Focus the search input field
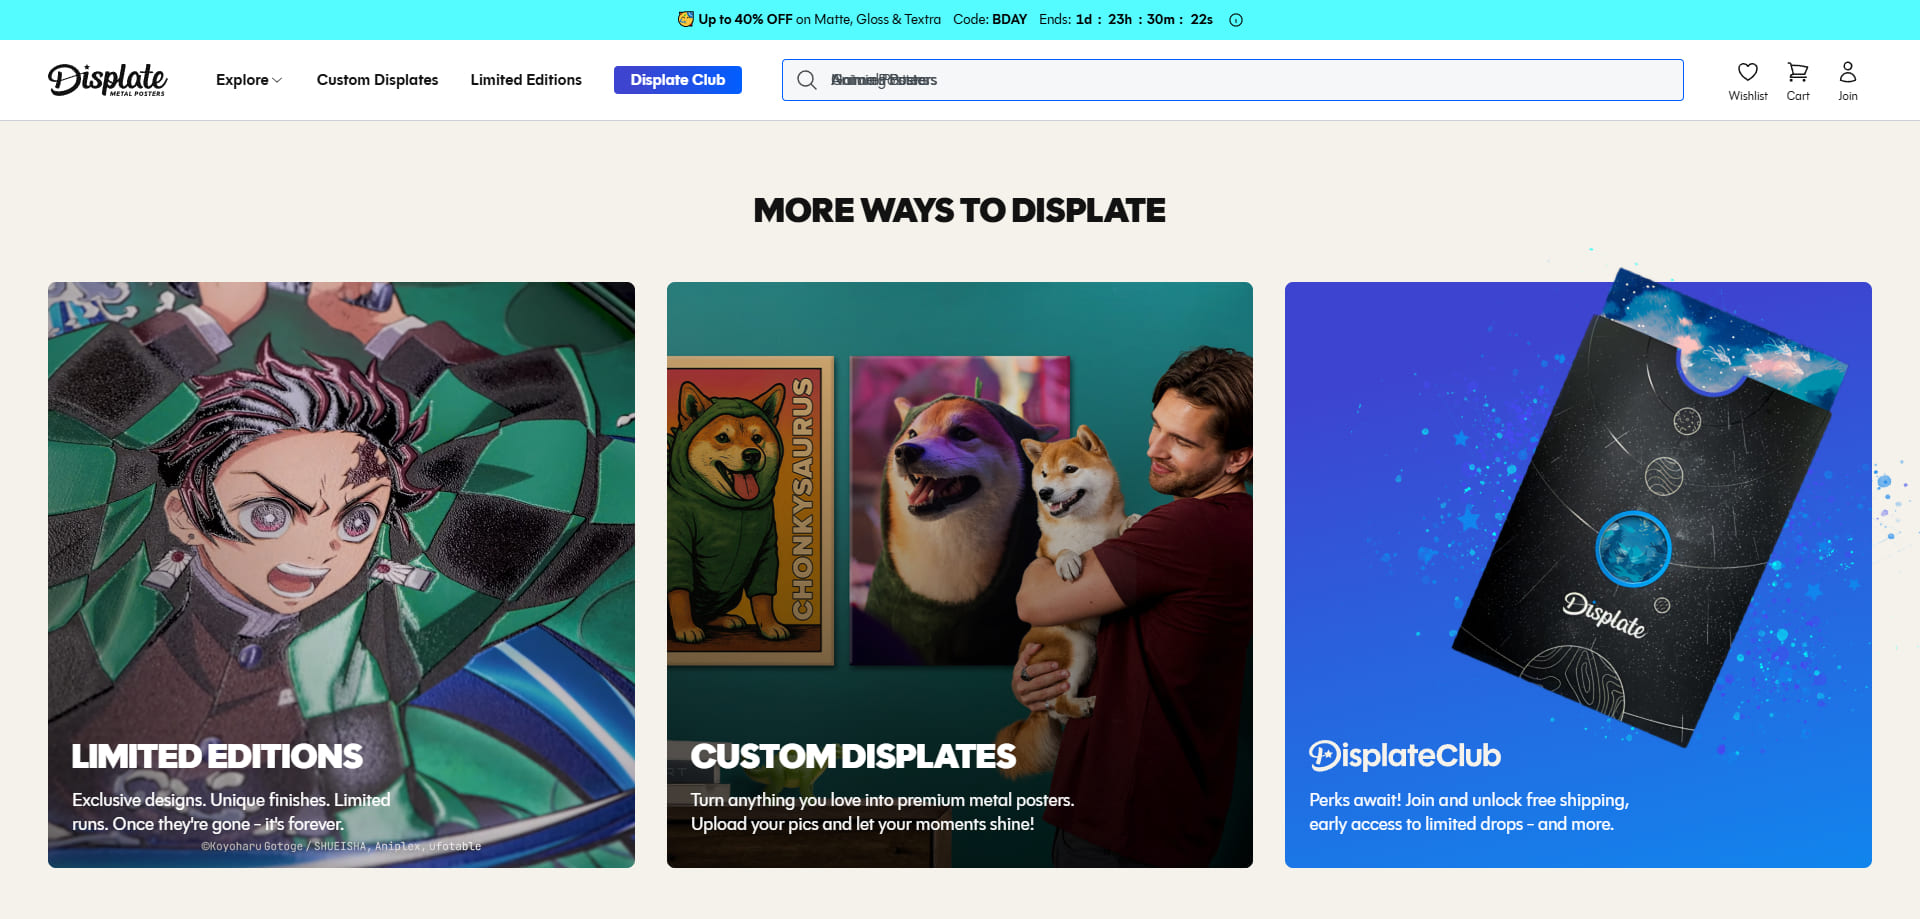 [1232, 80]
